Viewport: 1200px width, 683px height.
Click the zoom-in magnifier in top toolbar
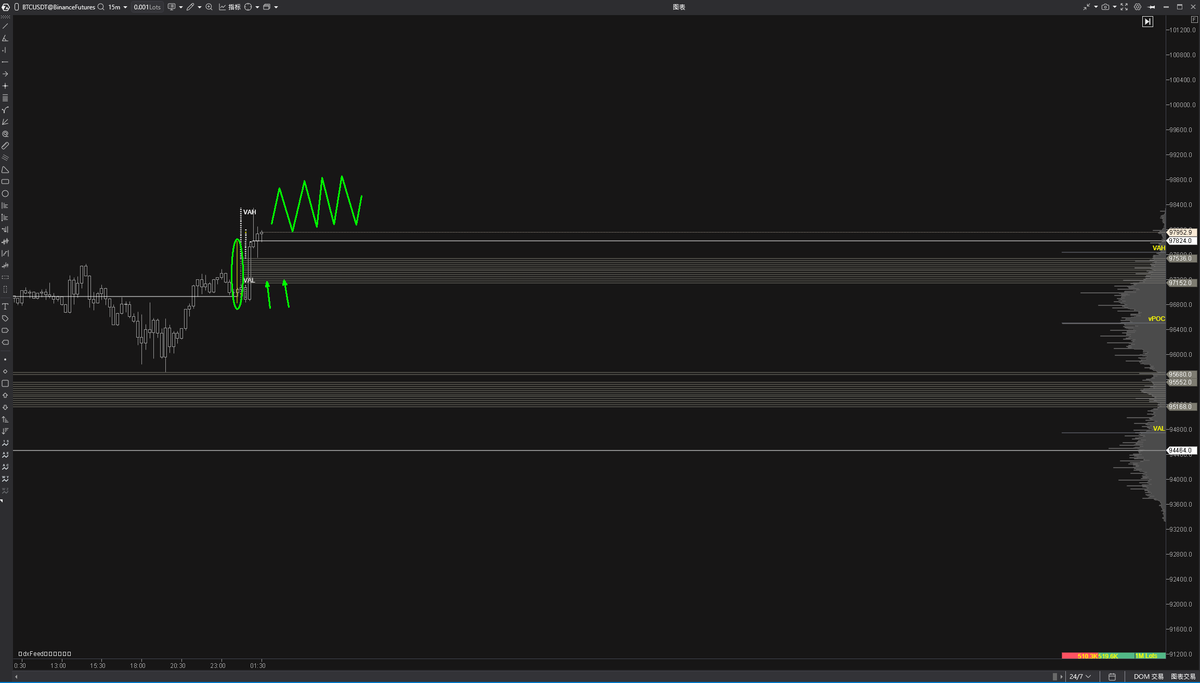point(208,7)
